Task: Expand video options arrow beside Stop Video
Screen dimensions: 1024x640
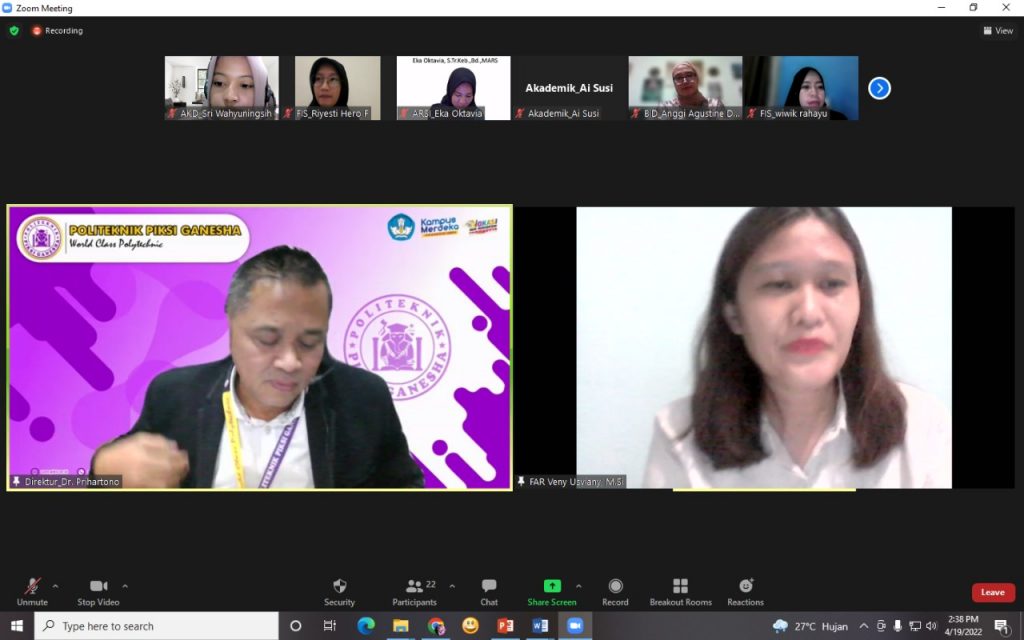Action: 125,586
